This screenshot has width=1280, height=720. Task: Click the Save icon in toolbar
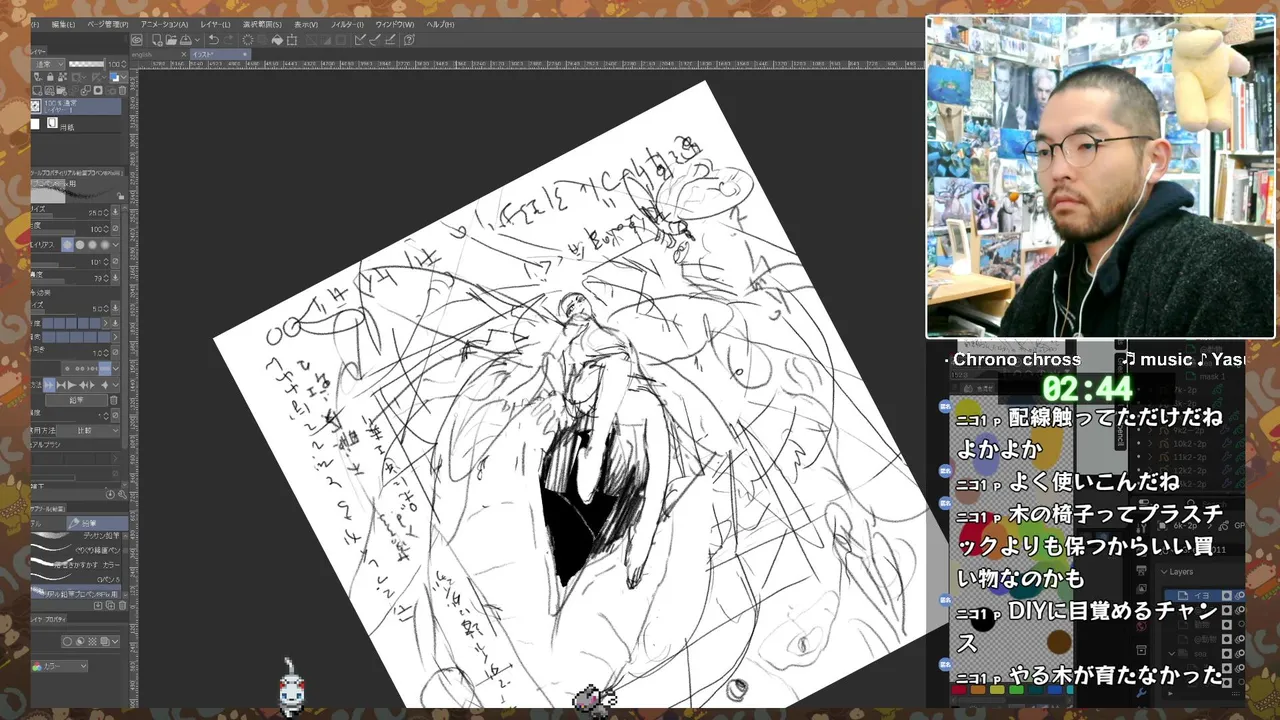pyautogui.click(x=185, y=40)
